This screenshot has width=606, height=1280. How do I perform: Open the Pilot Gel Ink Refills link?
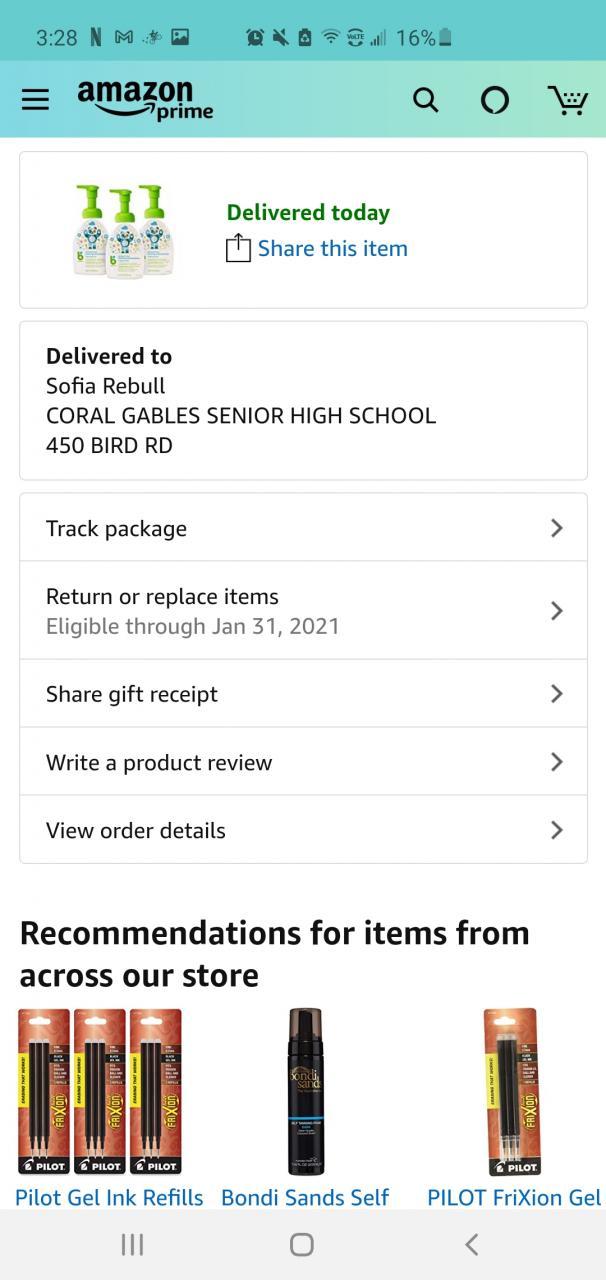pyautogui.click(x=109, y=1197)
